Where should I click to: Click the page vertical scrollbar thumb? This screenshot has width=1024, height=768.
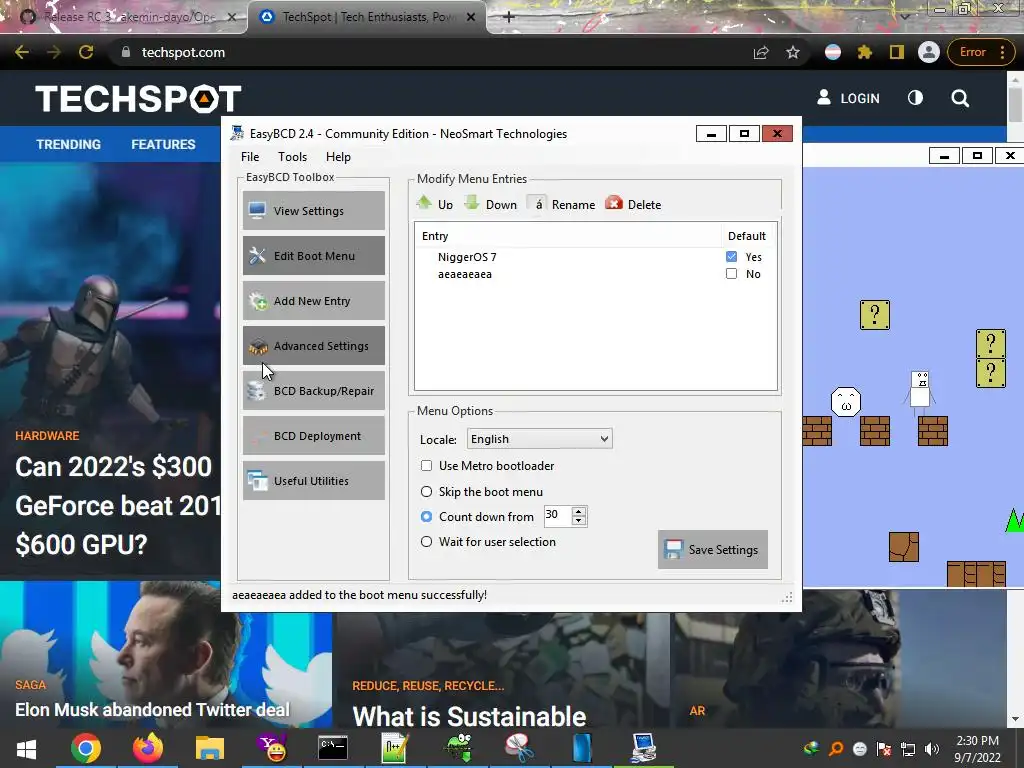click(x=1015, y=104)
